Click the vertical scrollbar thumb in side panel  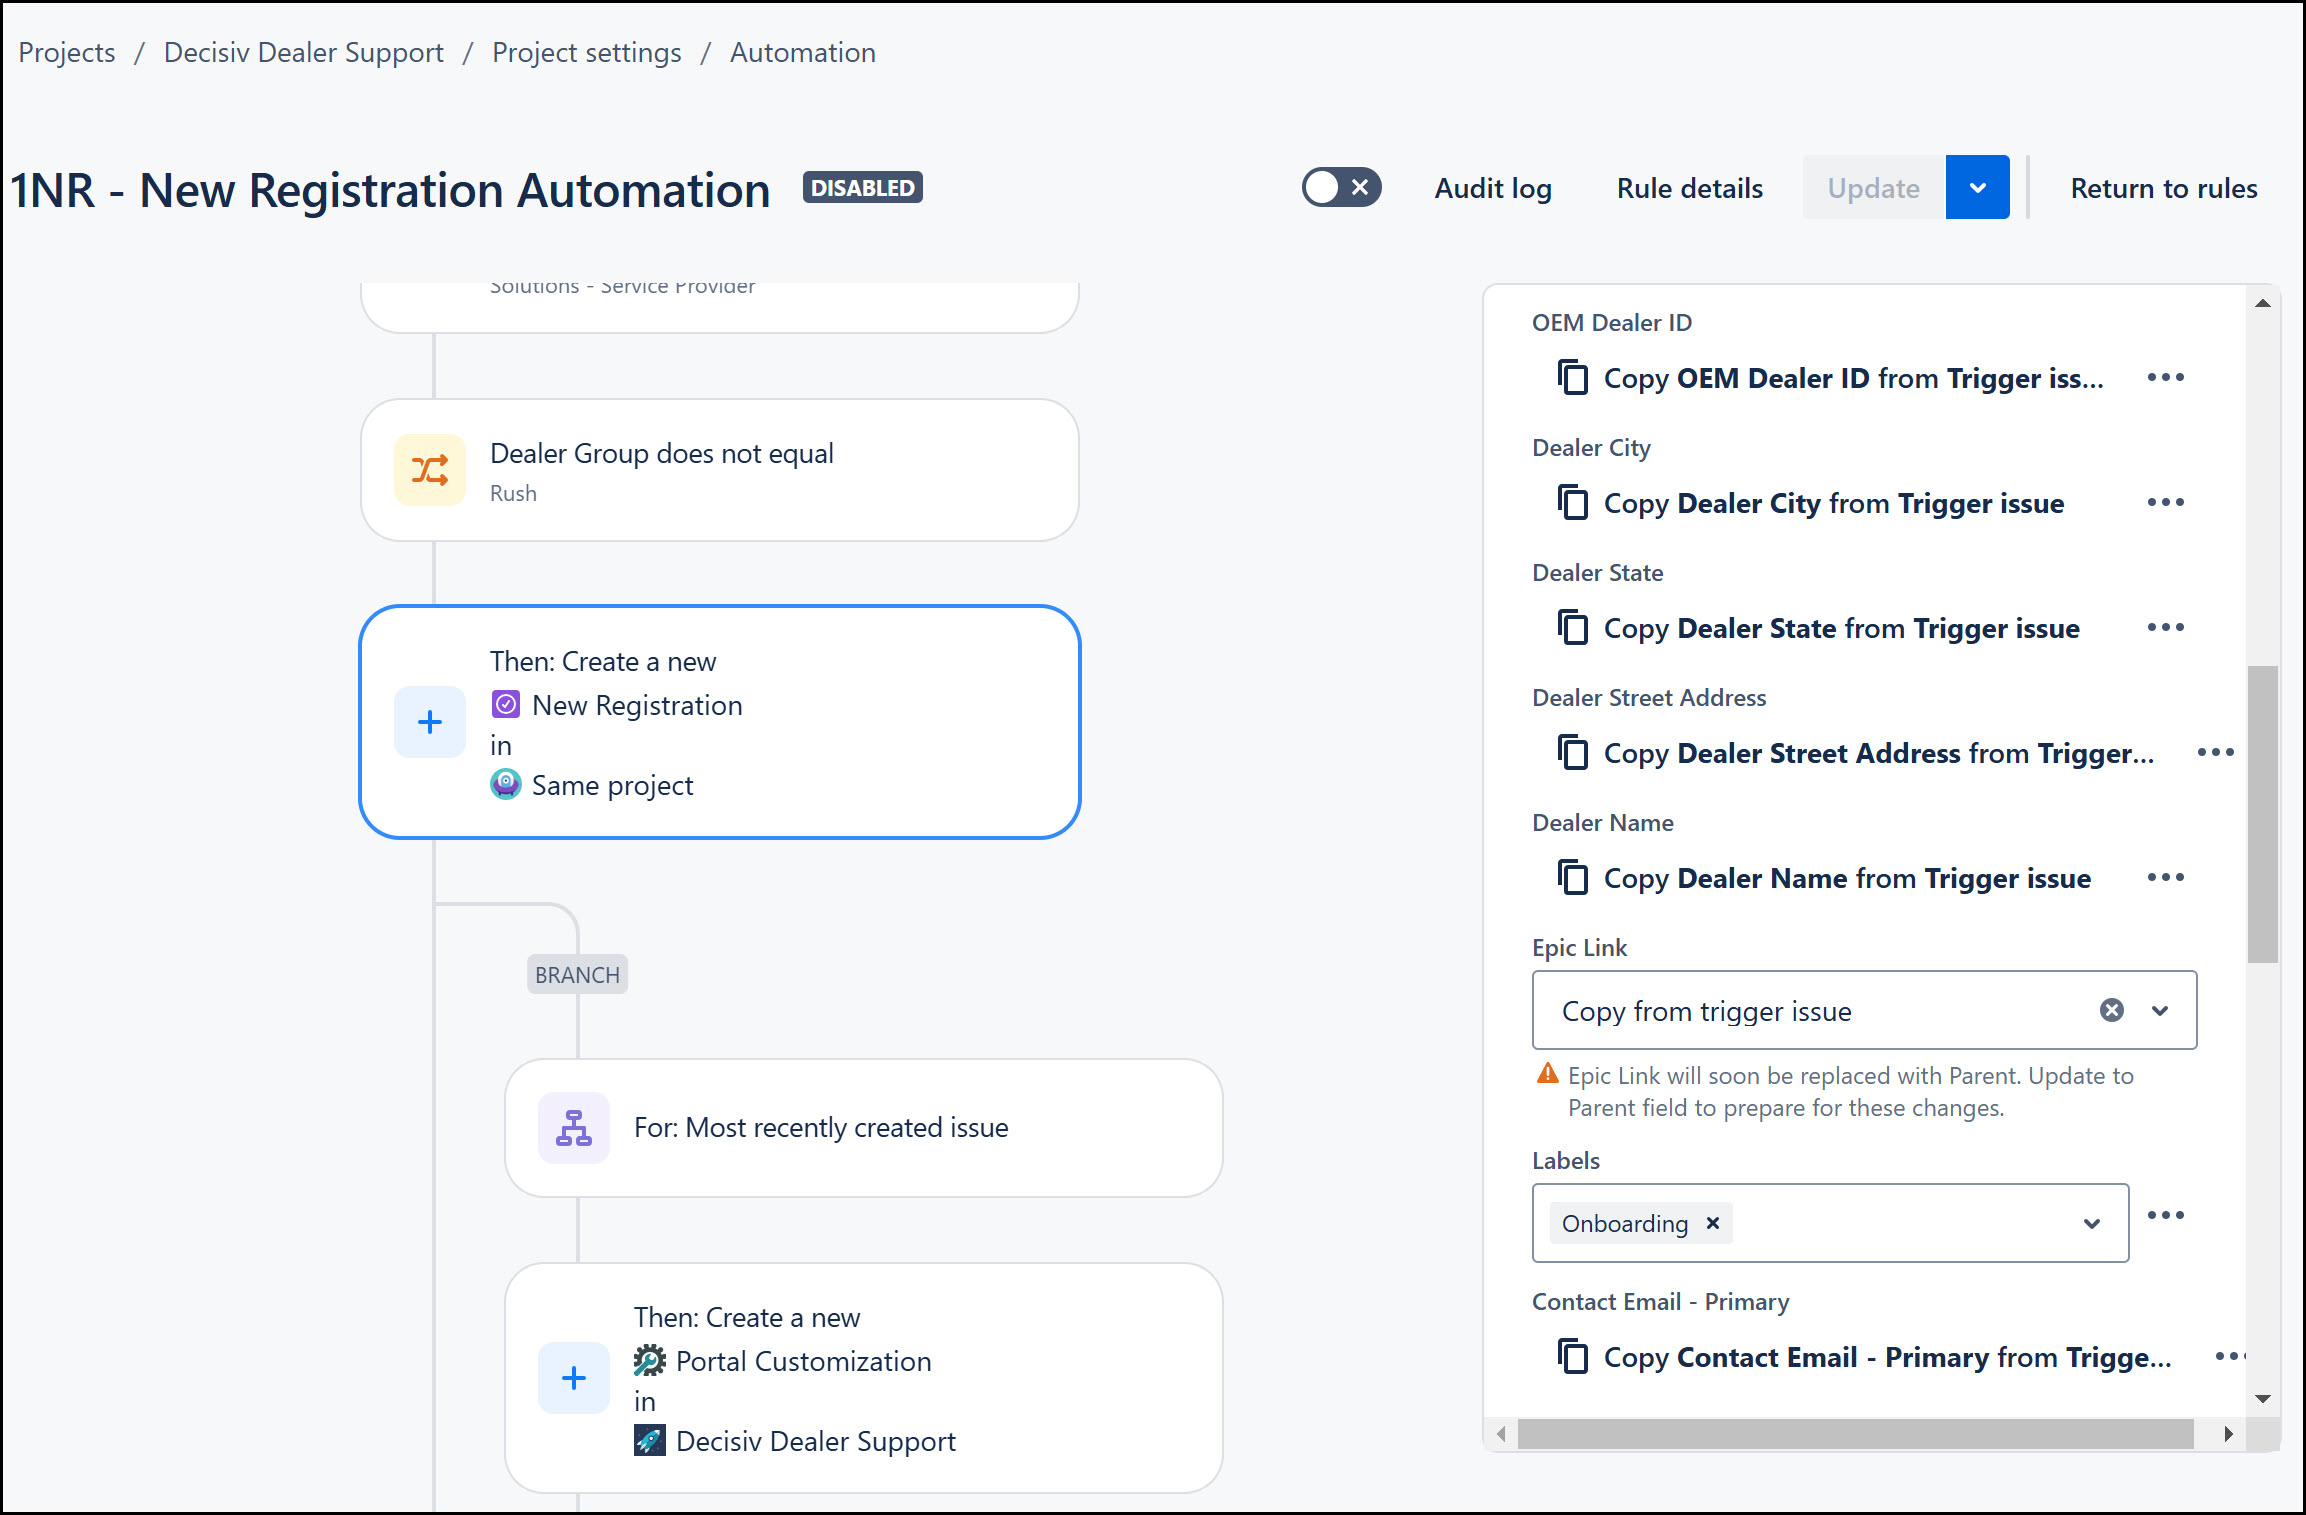tap(2262, 814)
